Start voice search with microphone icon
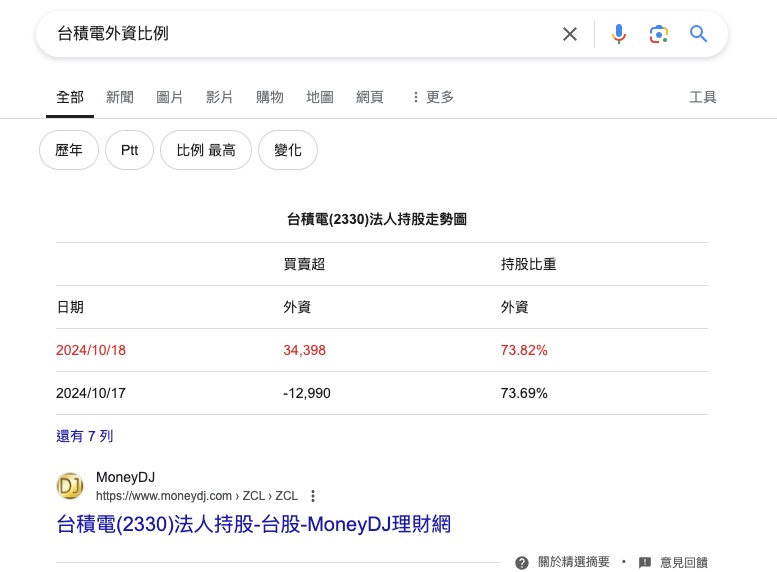777x572 pixels. pyautogui.click(x=618, y=34)
